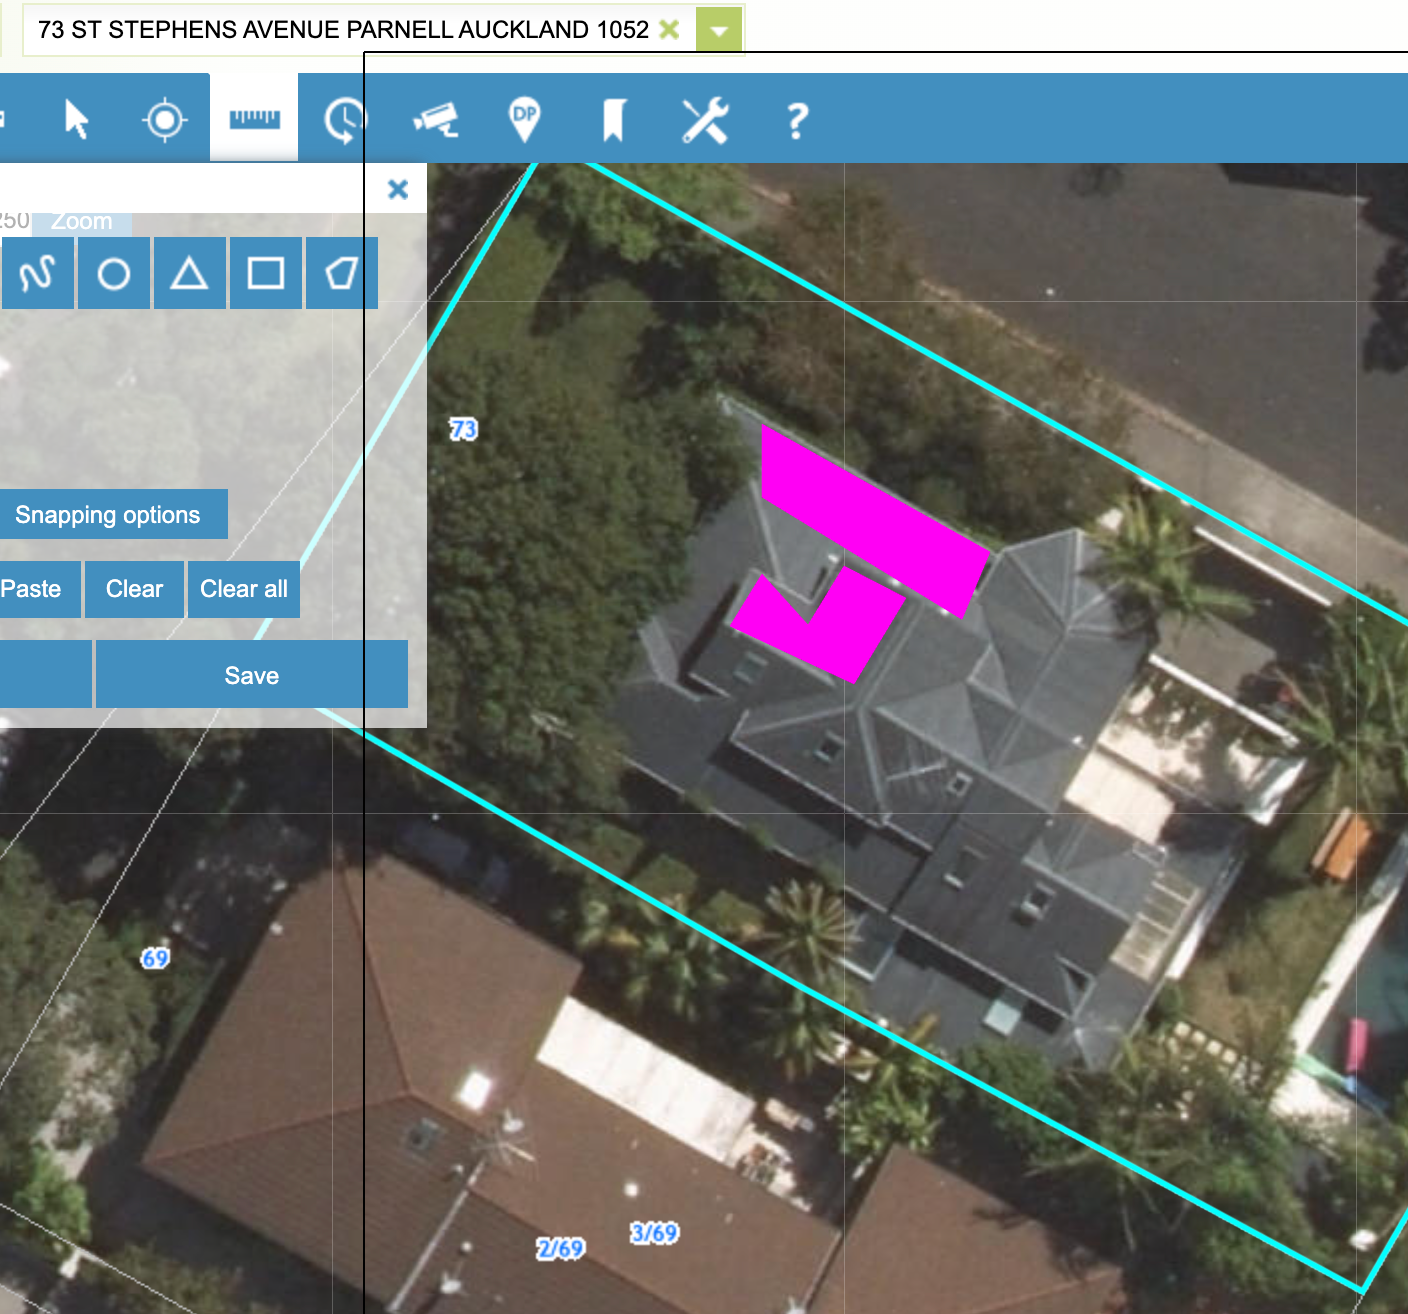Open the bookmark tool
Screen dimensions: 1408x1314
(x=613, y=120)
